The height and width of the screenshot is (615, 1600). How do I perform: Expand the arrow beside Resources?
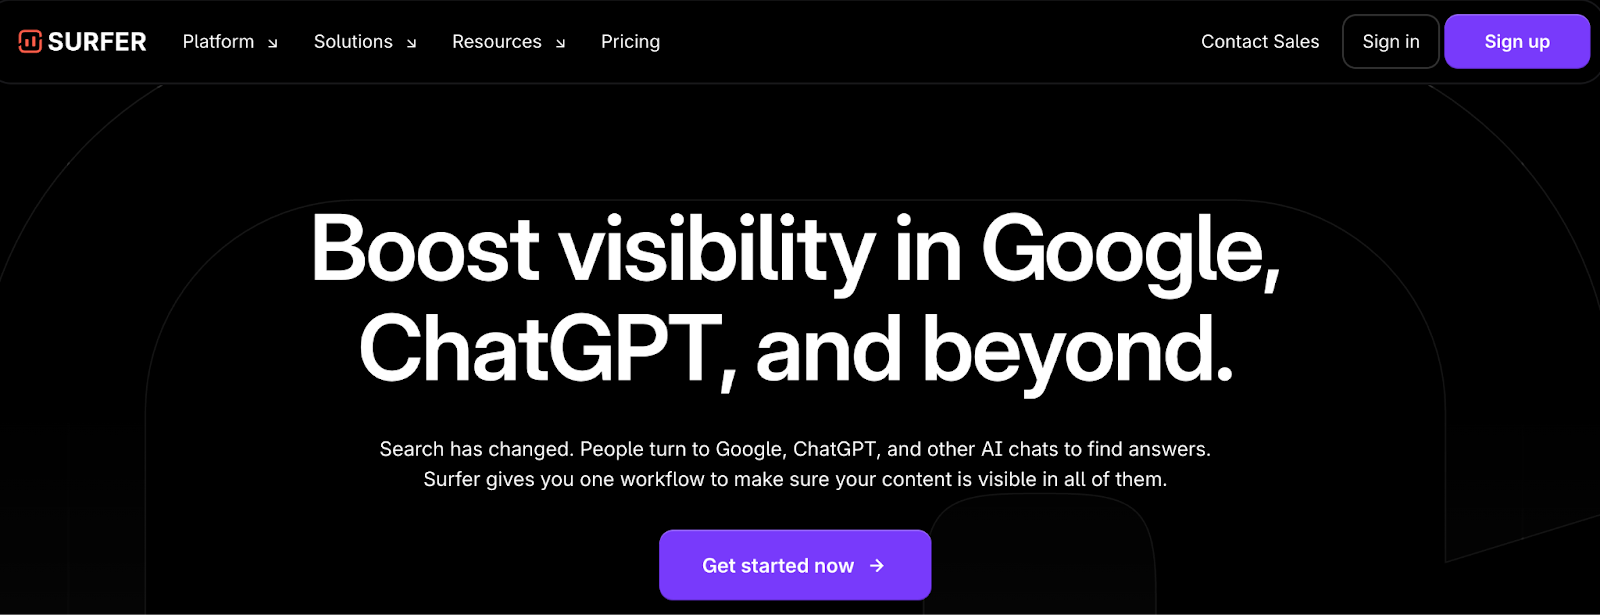click(x=560, y=43)
